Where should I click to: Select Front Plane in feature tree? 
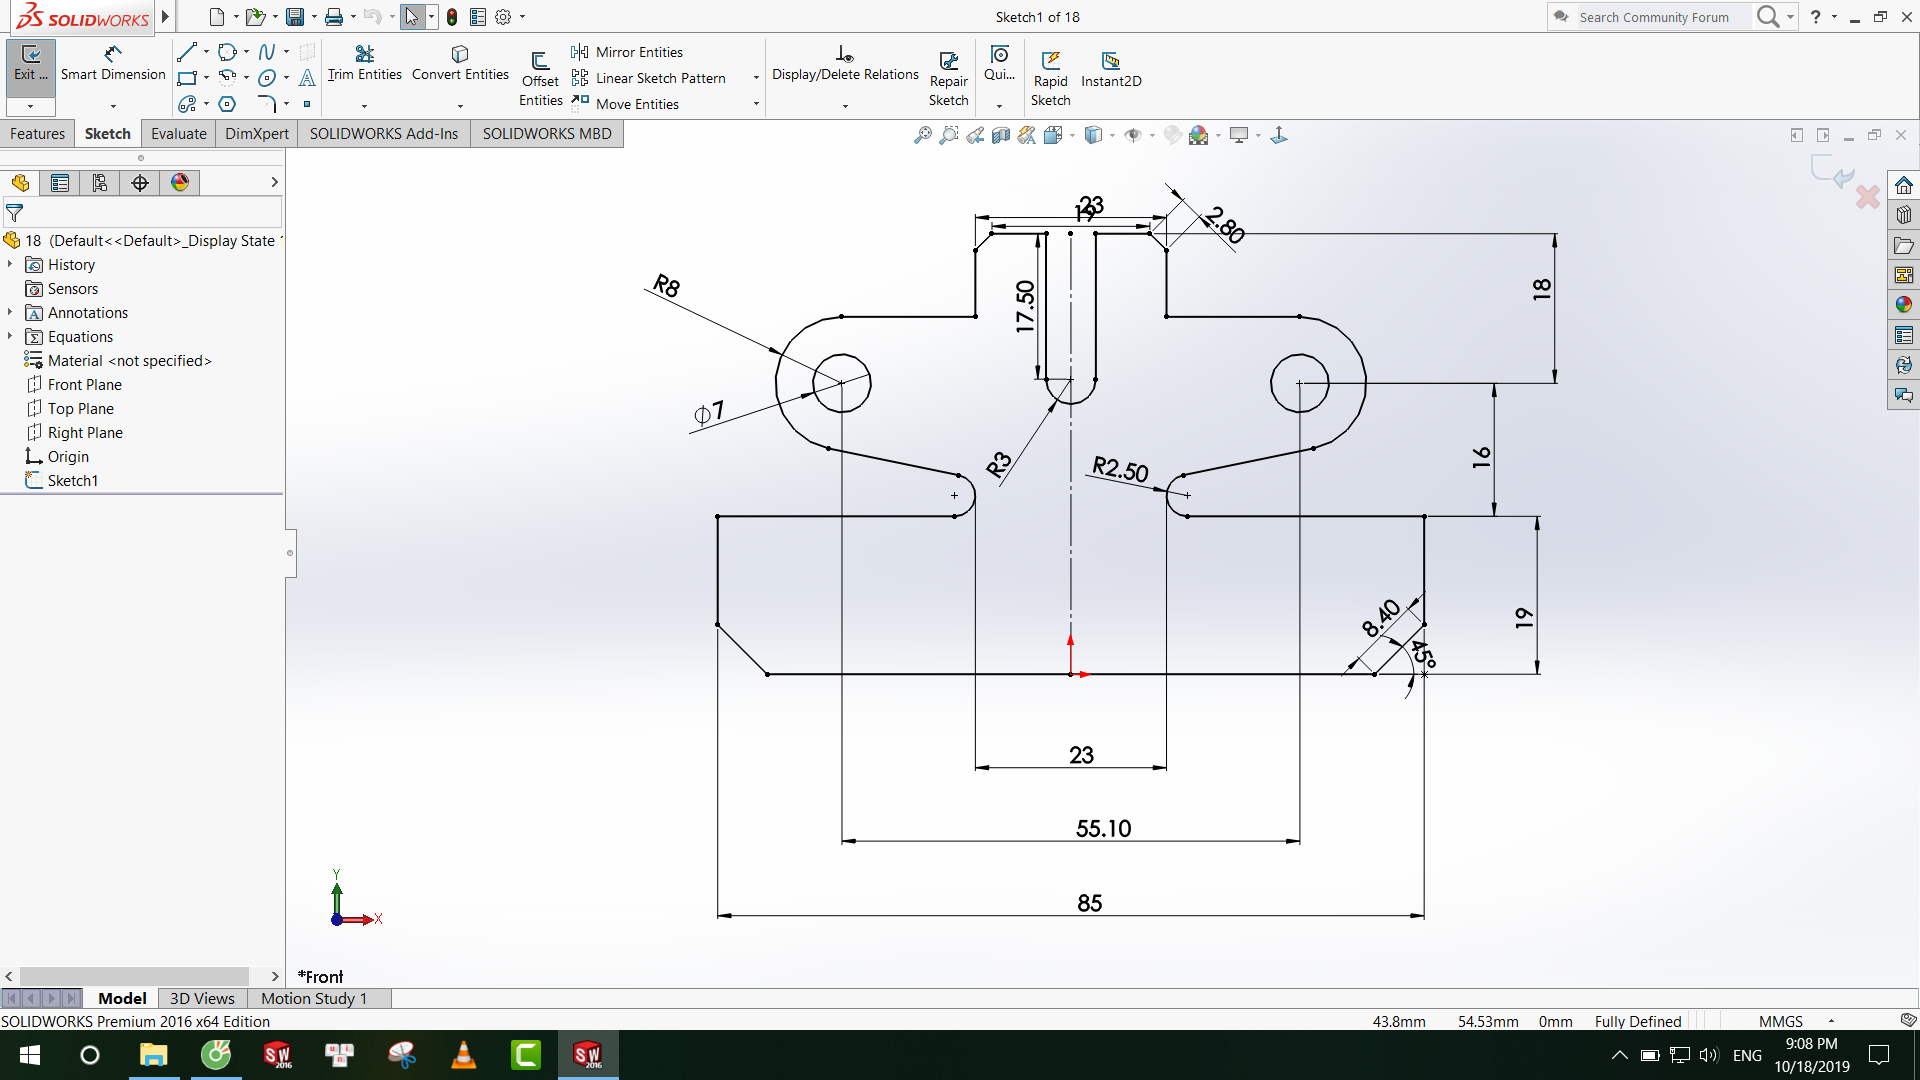84,384
